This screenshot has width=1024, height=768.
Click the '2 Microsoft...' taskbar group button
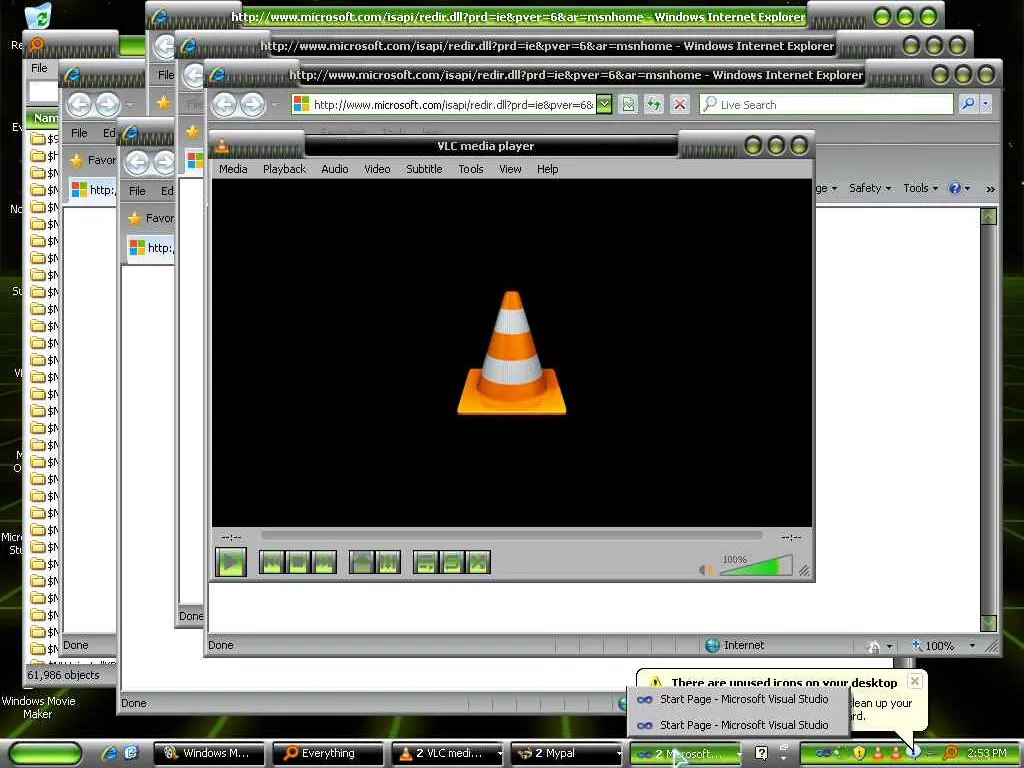coord(686,754)
